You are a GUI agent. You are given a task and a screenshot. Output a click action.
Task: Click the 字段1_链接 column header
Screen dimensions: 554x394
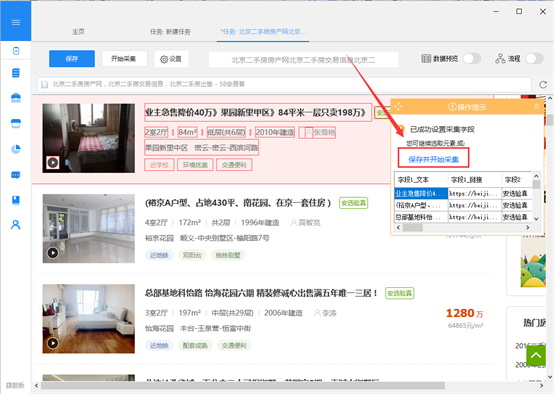coord(475,180)
